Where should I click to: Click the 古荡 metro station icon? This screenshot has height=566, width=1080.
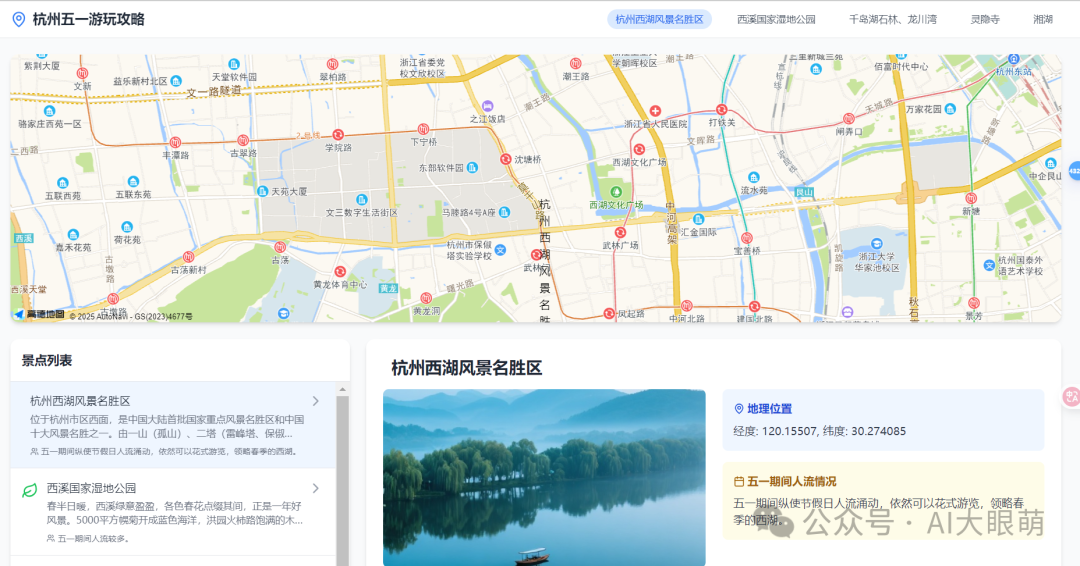coord(280,247)
